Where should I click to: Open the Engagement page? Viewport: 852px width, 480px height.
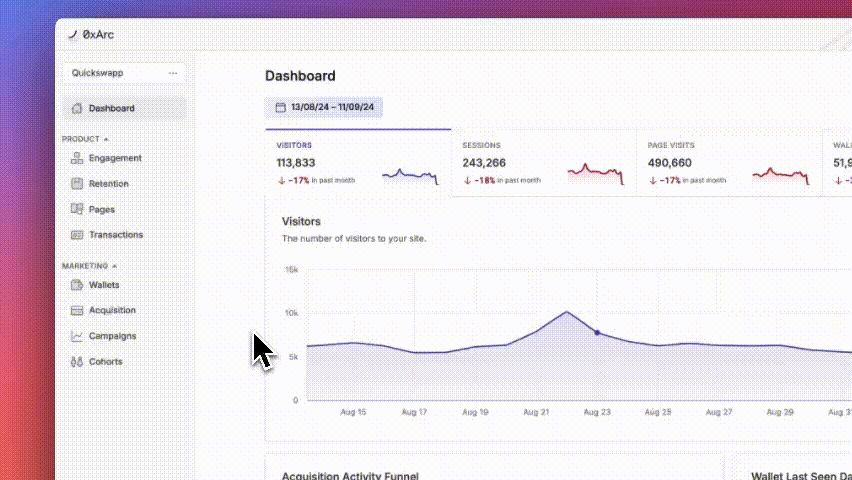115,158
